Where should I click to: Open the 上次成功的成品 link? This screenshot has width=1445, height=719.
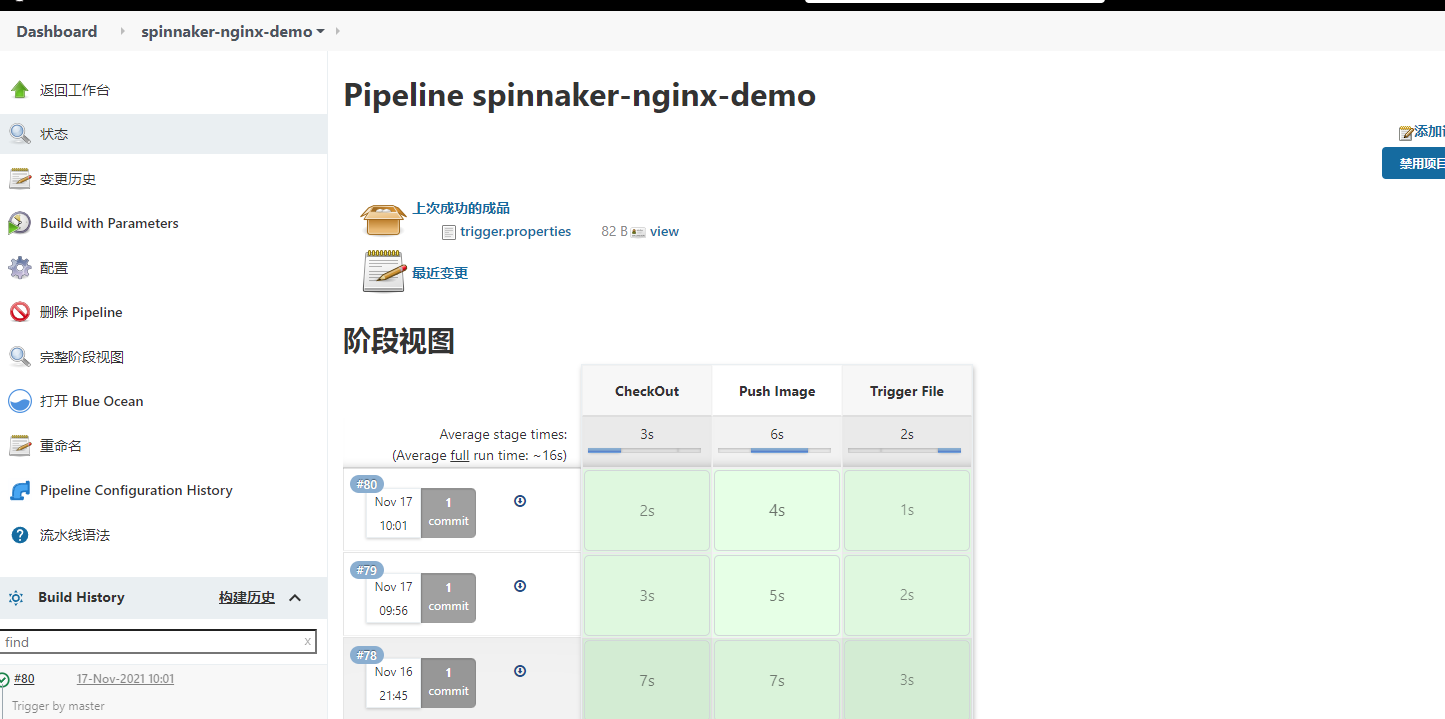click(461, 208)
